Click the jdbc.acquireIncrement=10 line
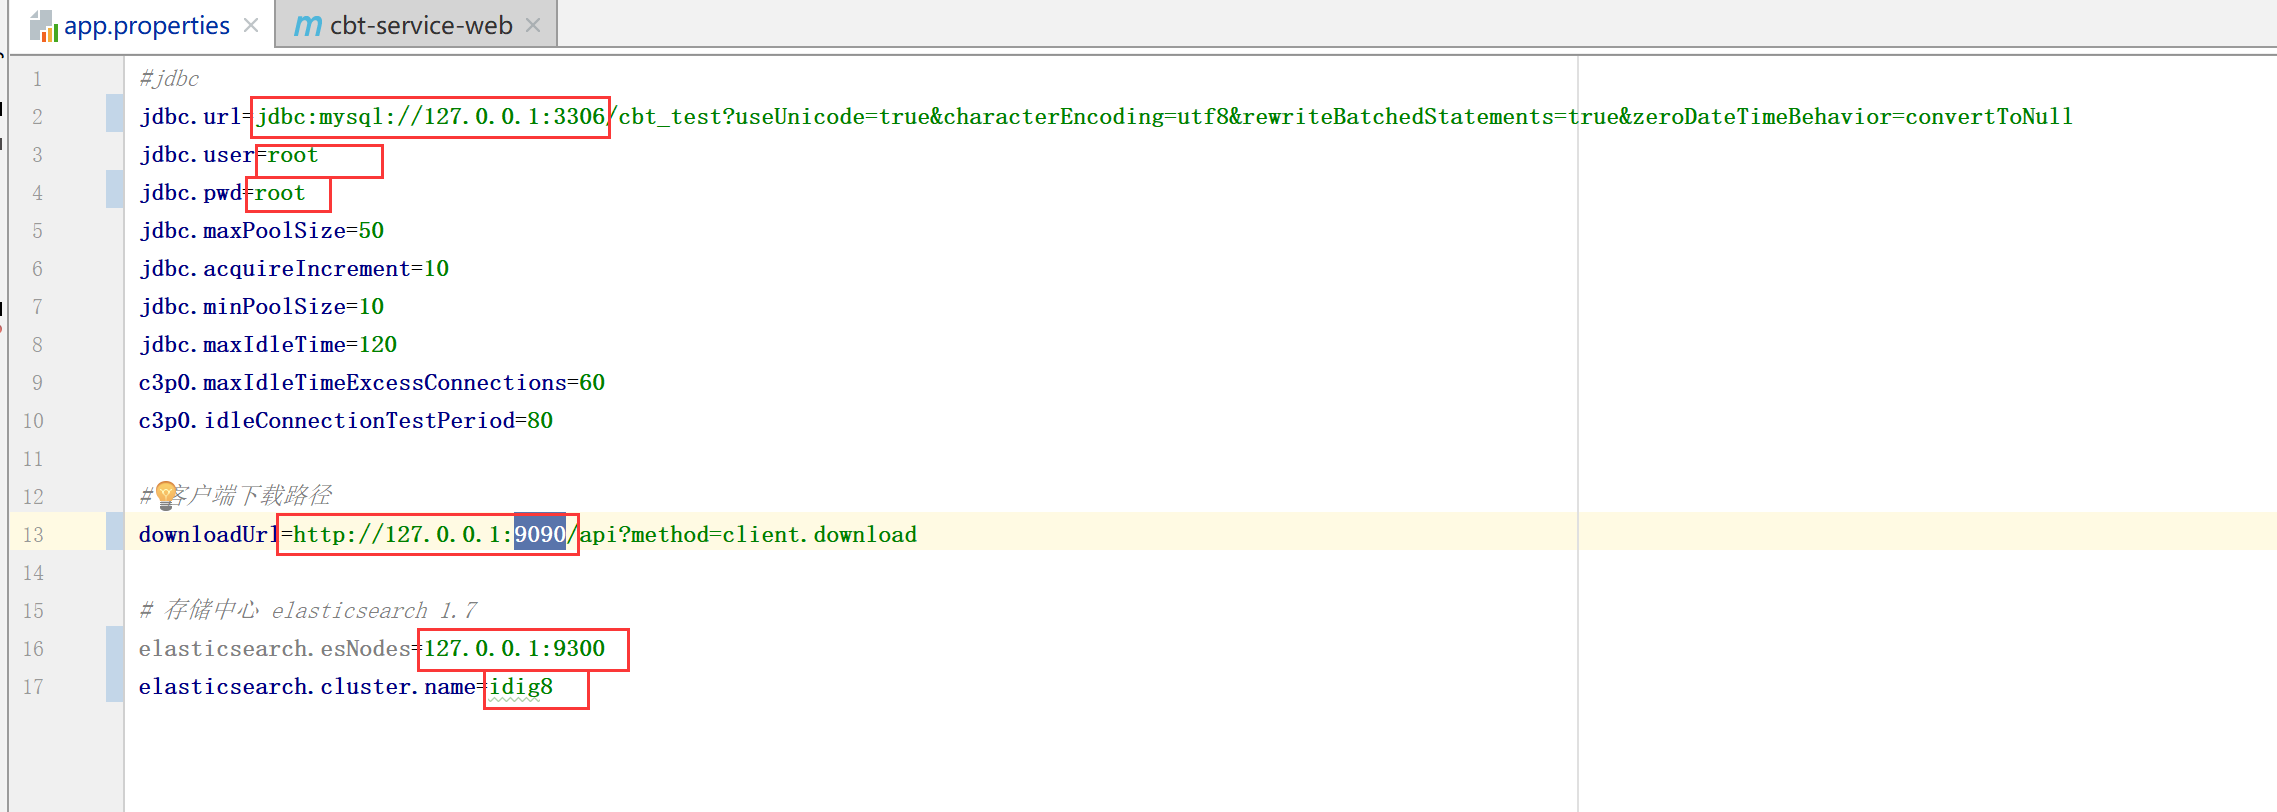The width and height of the screenshot is (2277, 812). pyautogui.click(x=294, y=269)
